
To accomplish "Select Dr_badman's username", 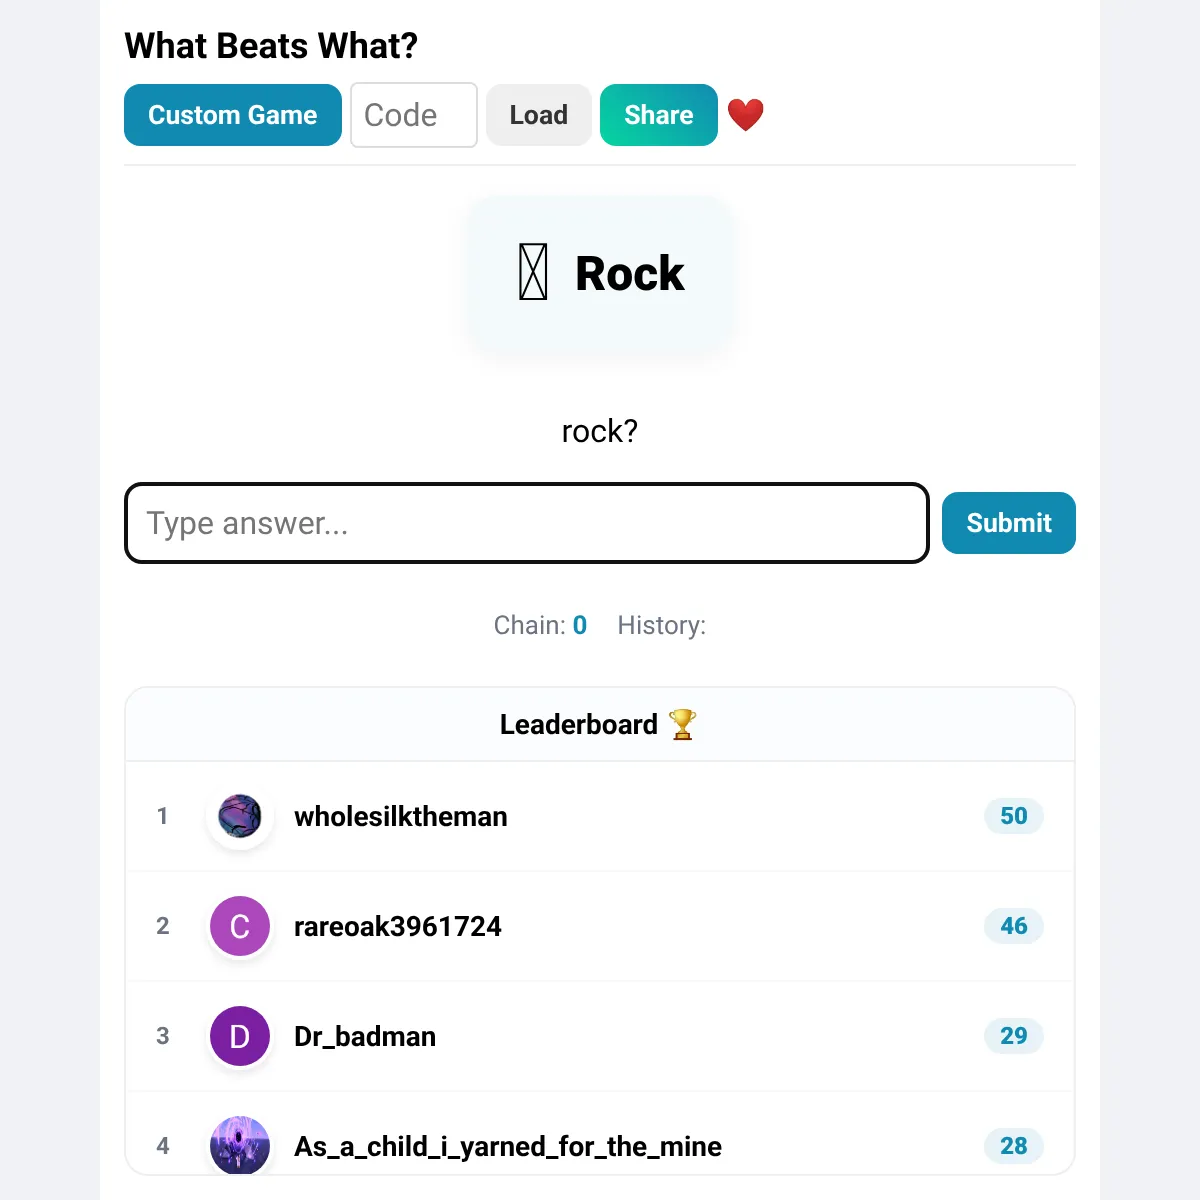I will [x=364, y=1036].
